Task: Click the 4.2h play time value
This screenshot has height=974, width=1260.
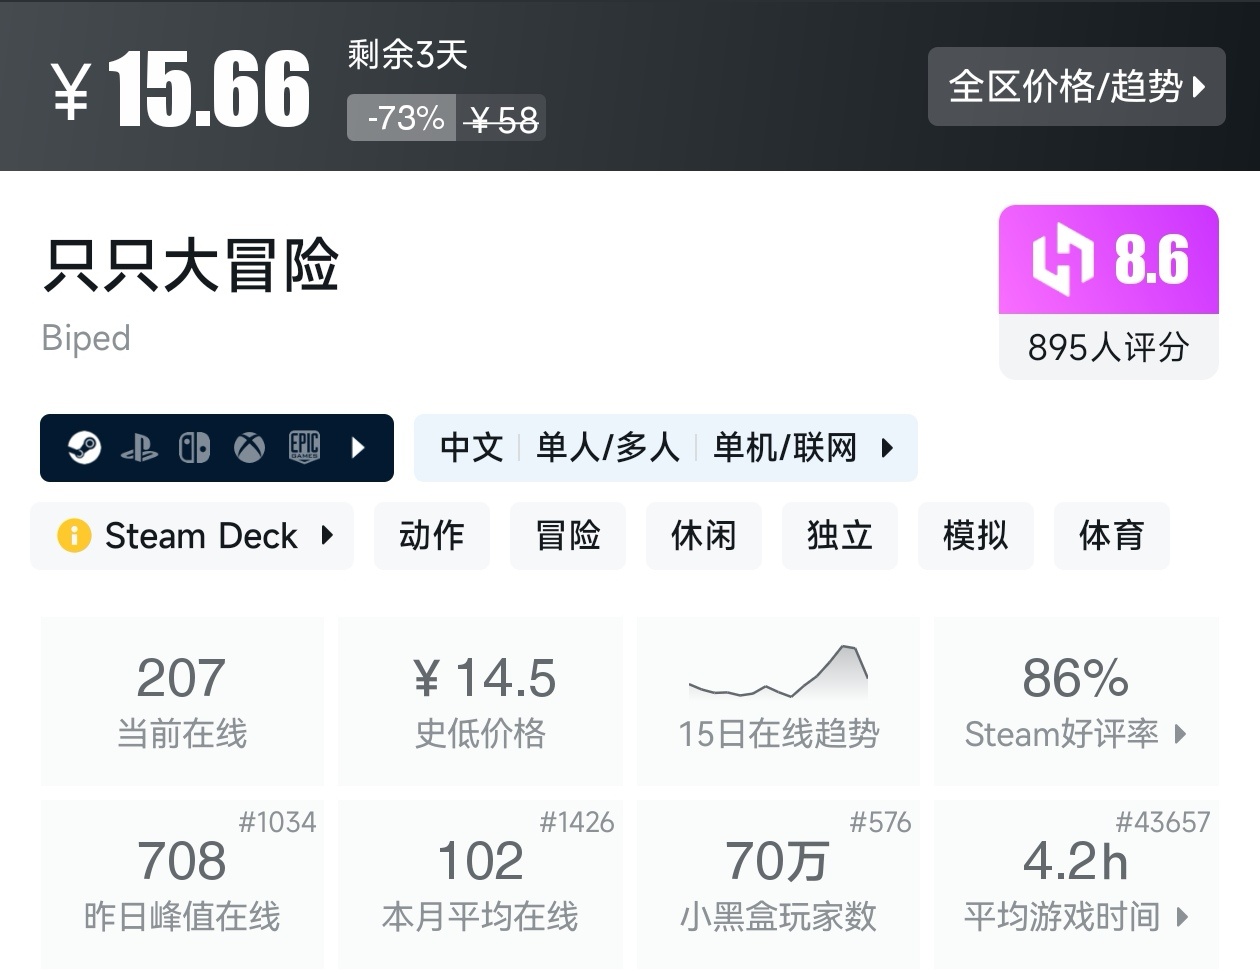Action: (1075, 861)
